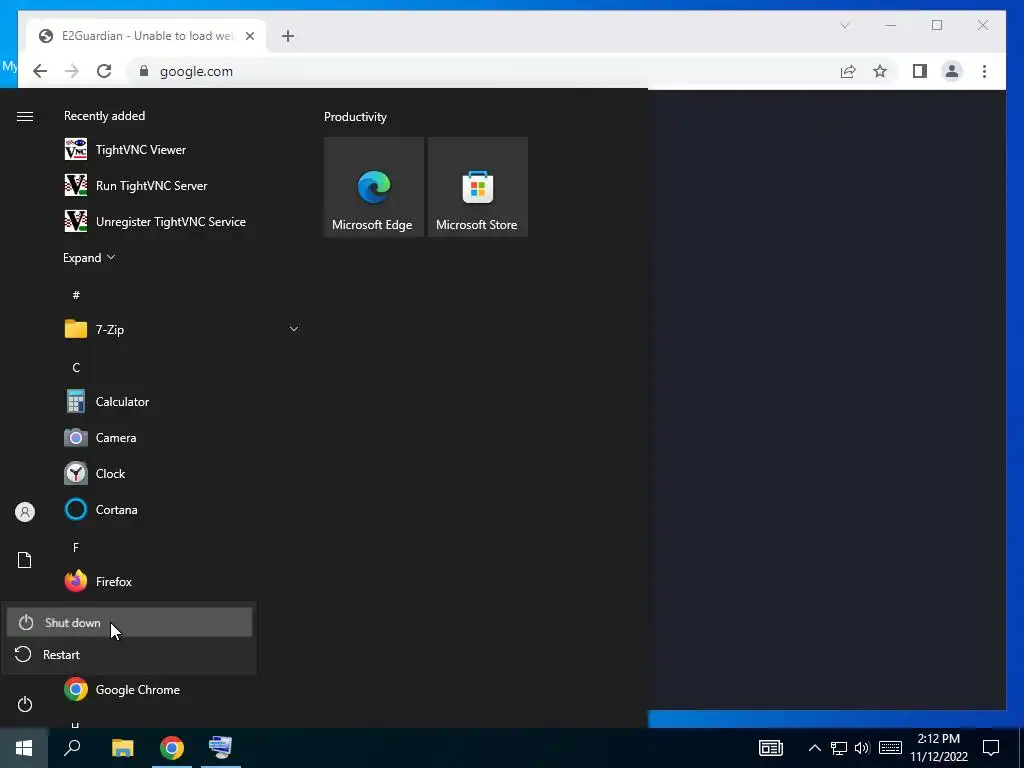View site information lock icon
The height and width of the screenshot is (768, 1024).
click(144, 71)
